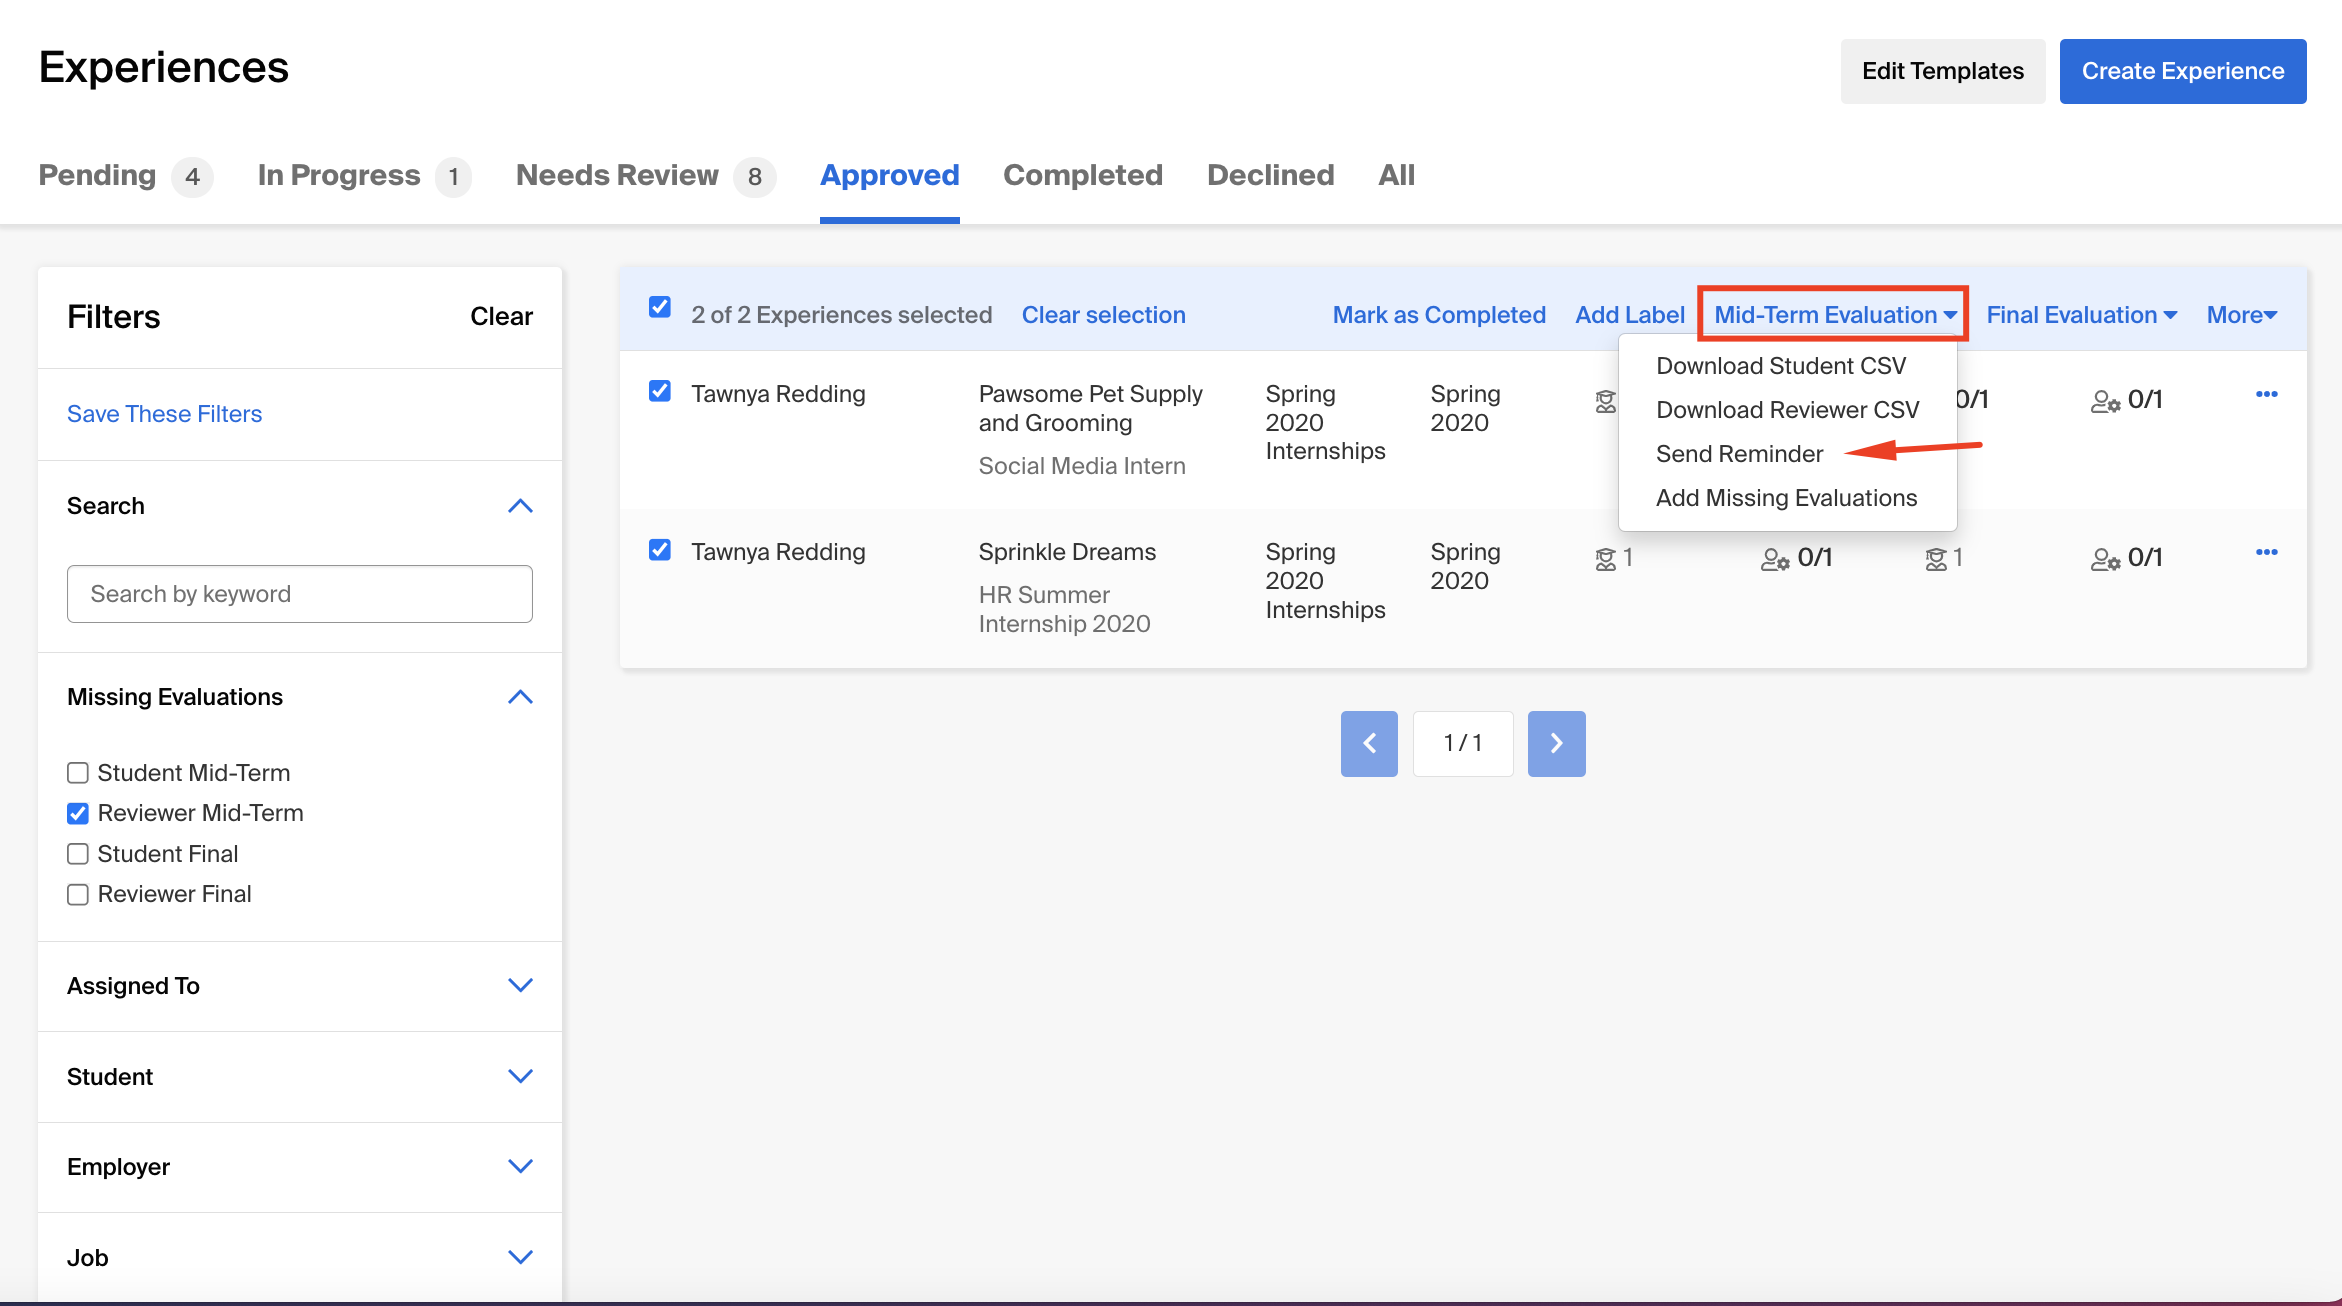
Task: Choose Download Student CSV
Action: [x=1781, y=366]
